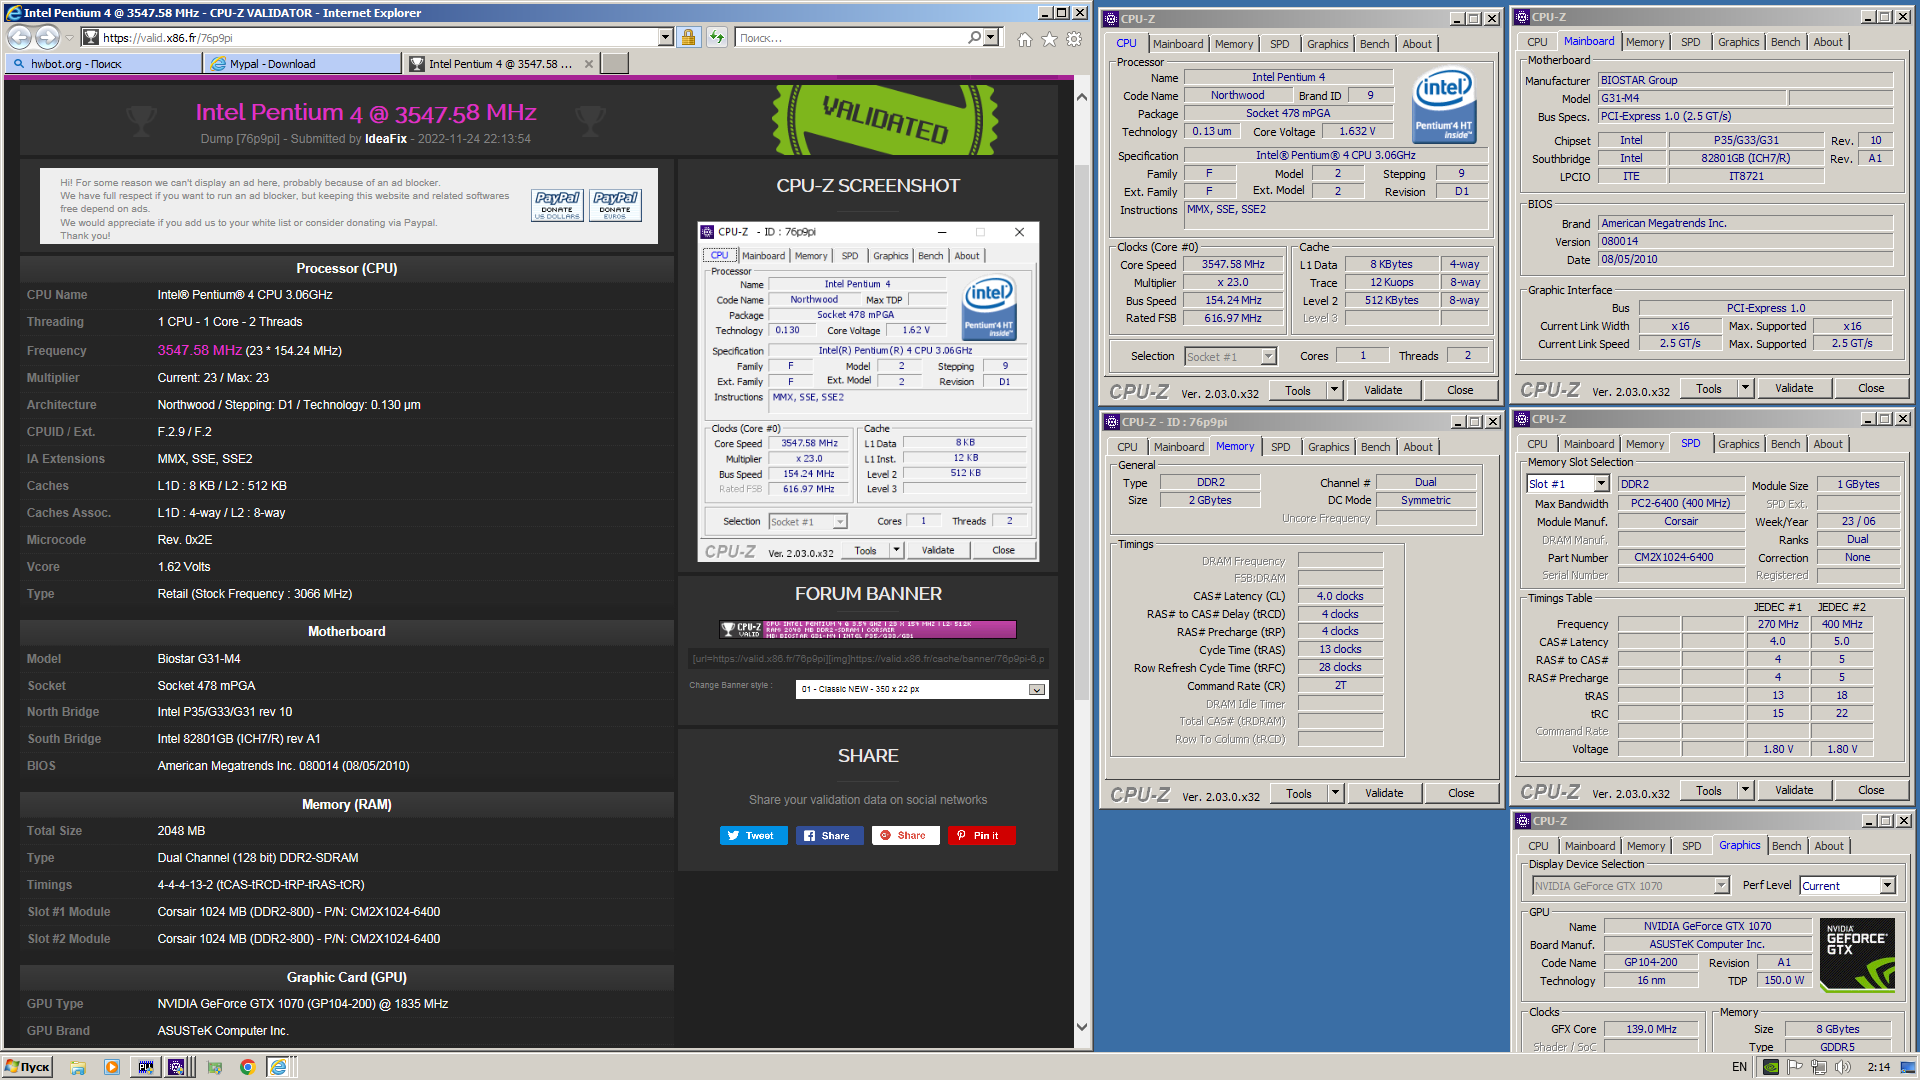
Task: Click the Internet Explorer forward arrow
Action: [x=47, y=38]
